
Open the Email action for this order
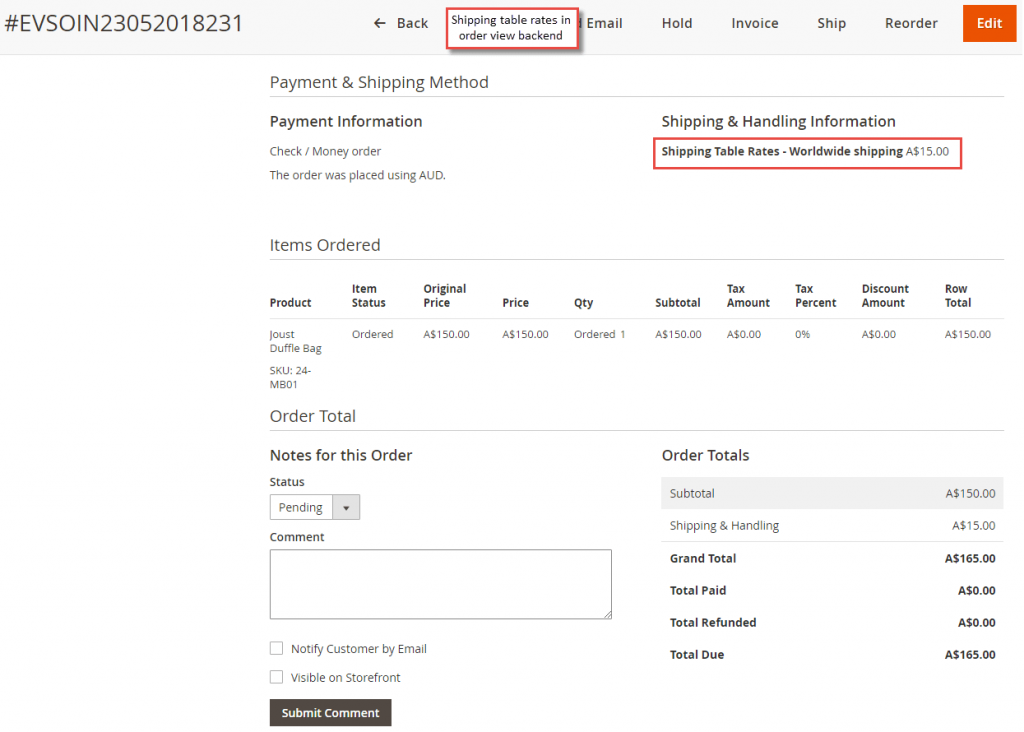pyautogui.click(x=606, y=22)
